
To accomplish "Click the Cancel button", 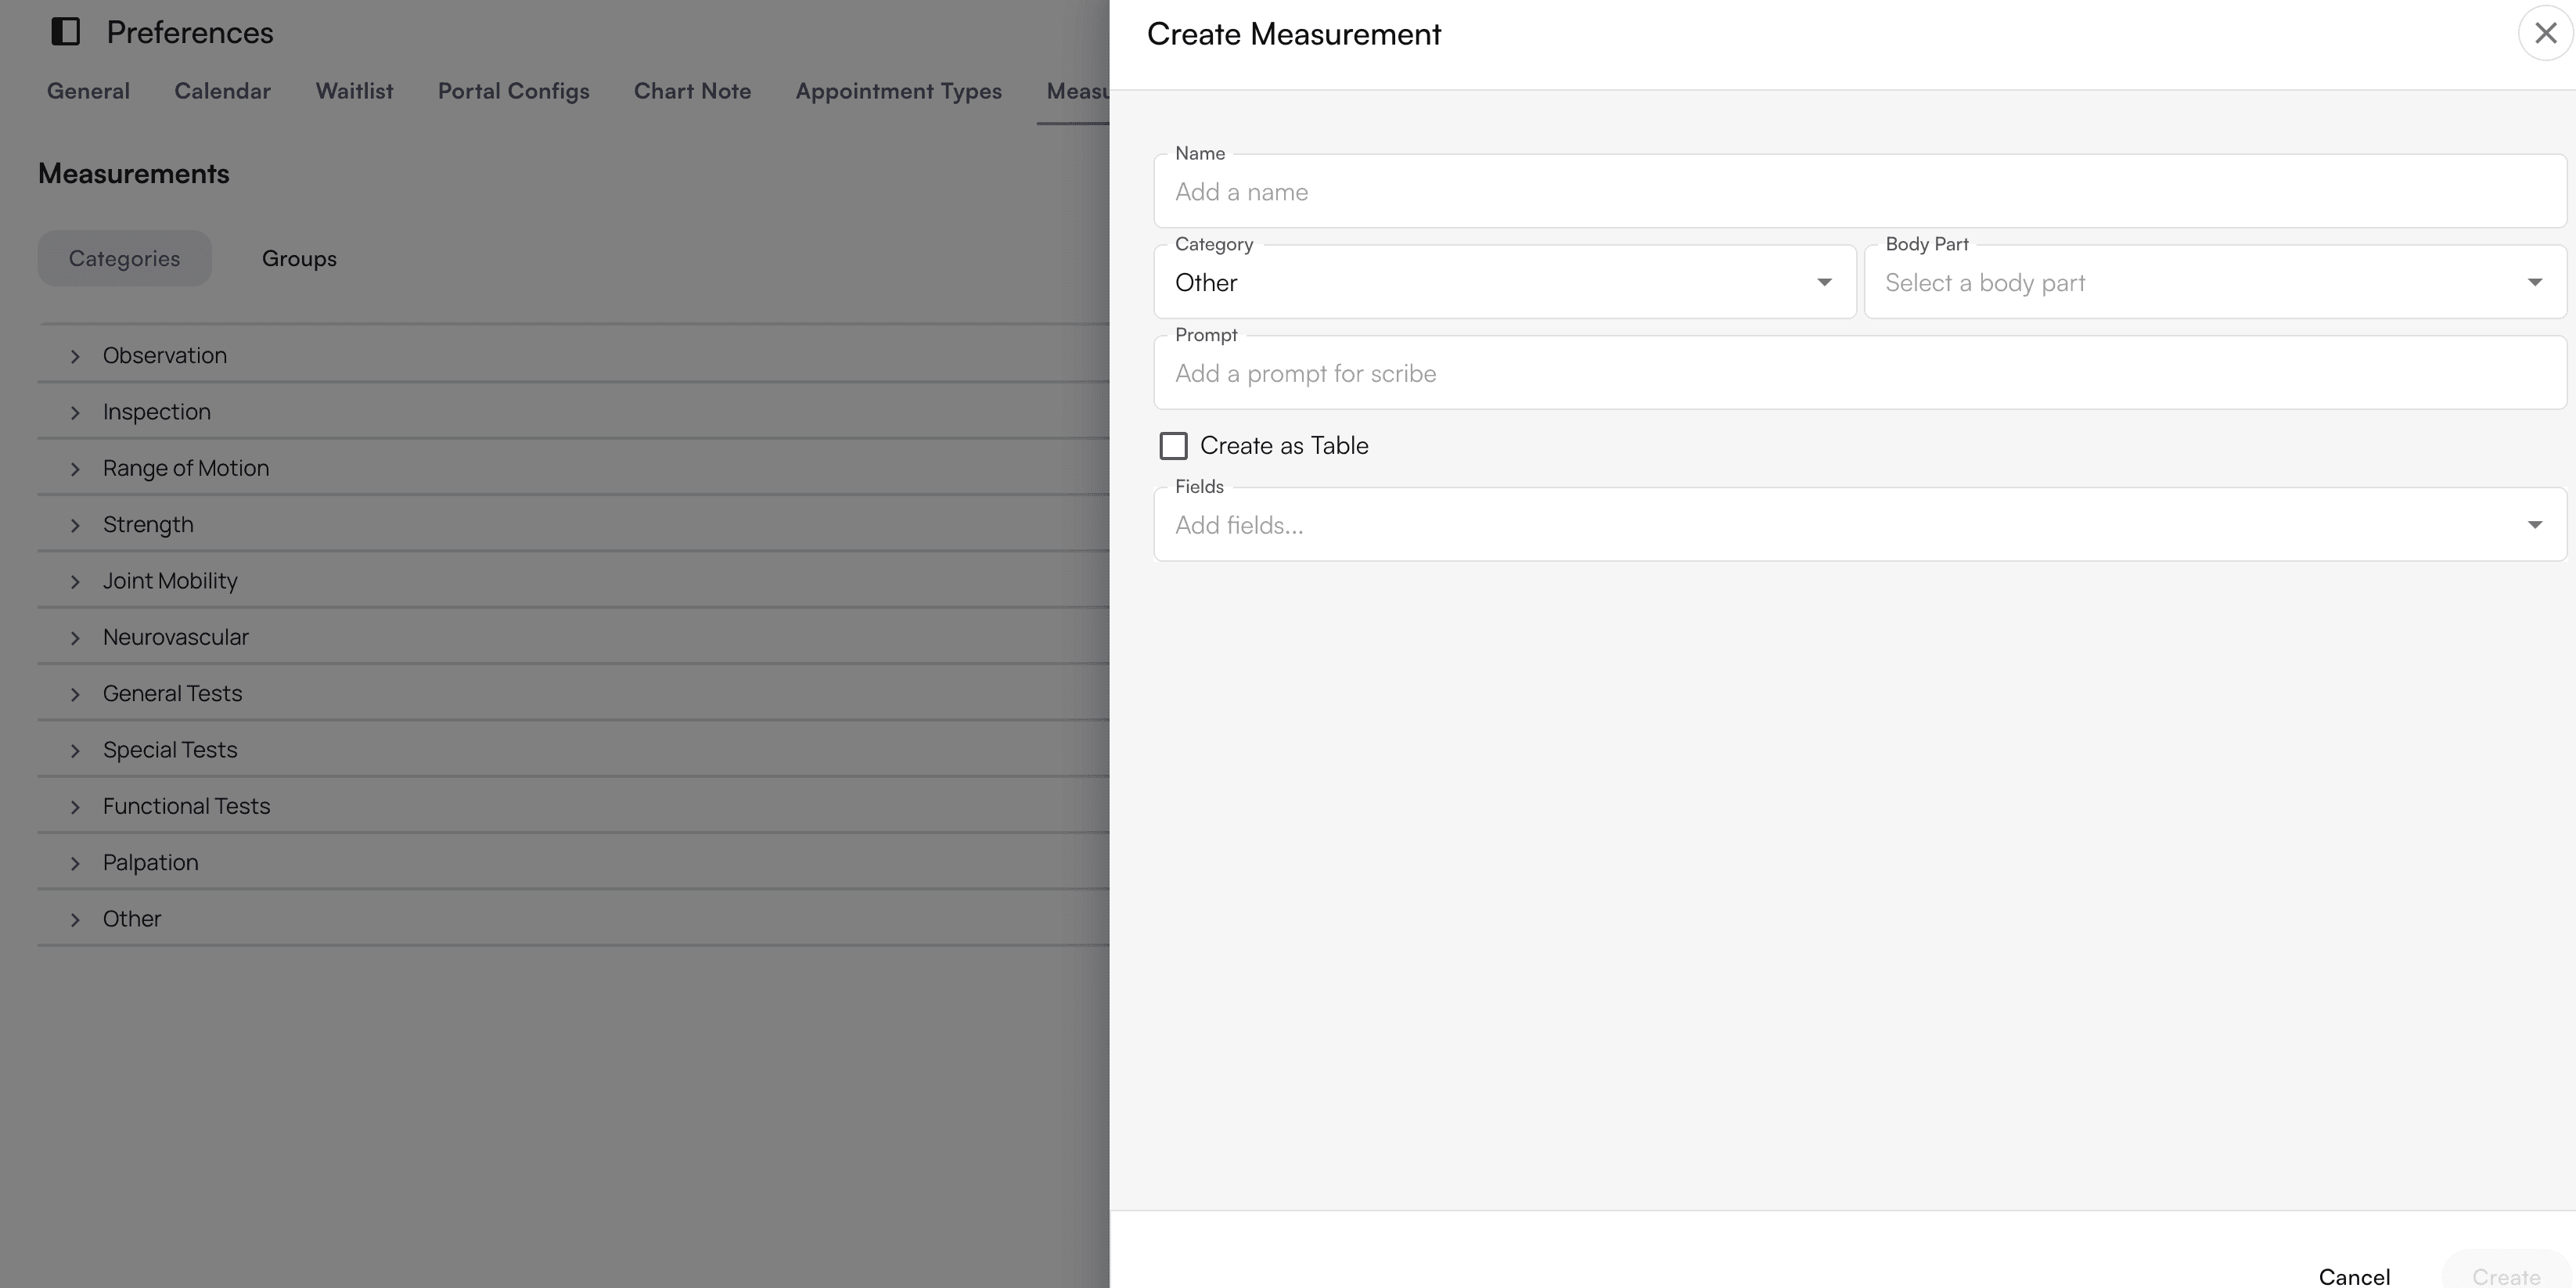I will (2355, 1276).
